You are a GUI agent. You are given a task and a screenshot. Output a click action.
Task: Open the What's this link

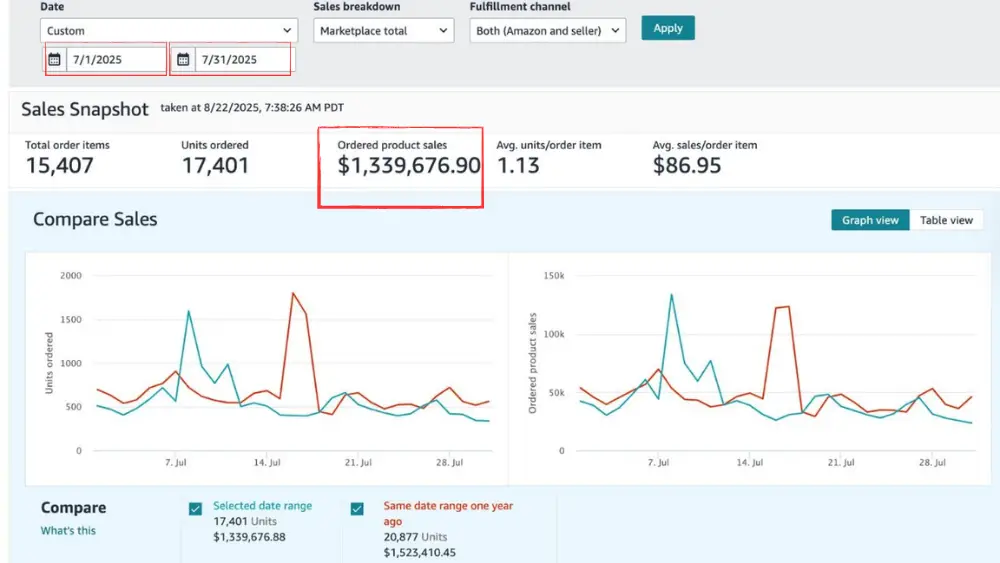[68, 531]
